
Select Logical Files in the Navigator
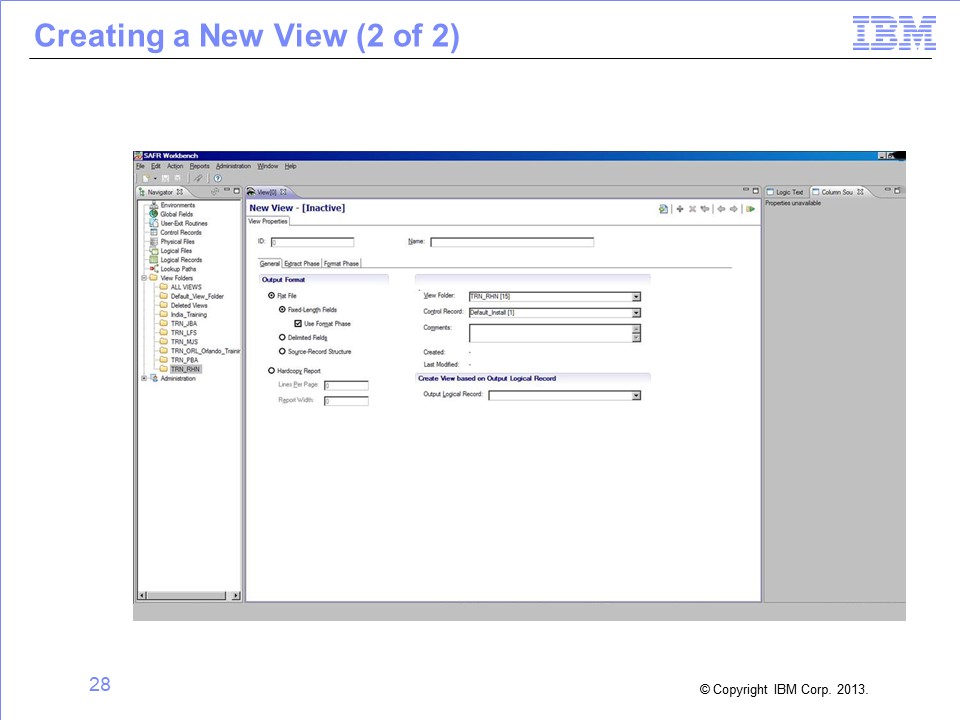[176, 251]
